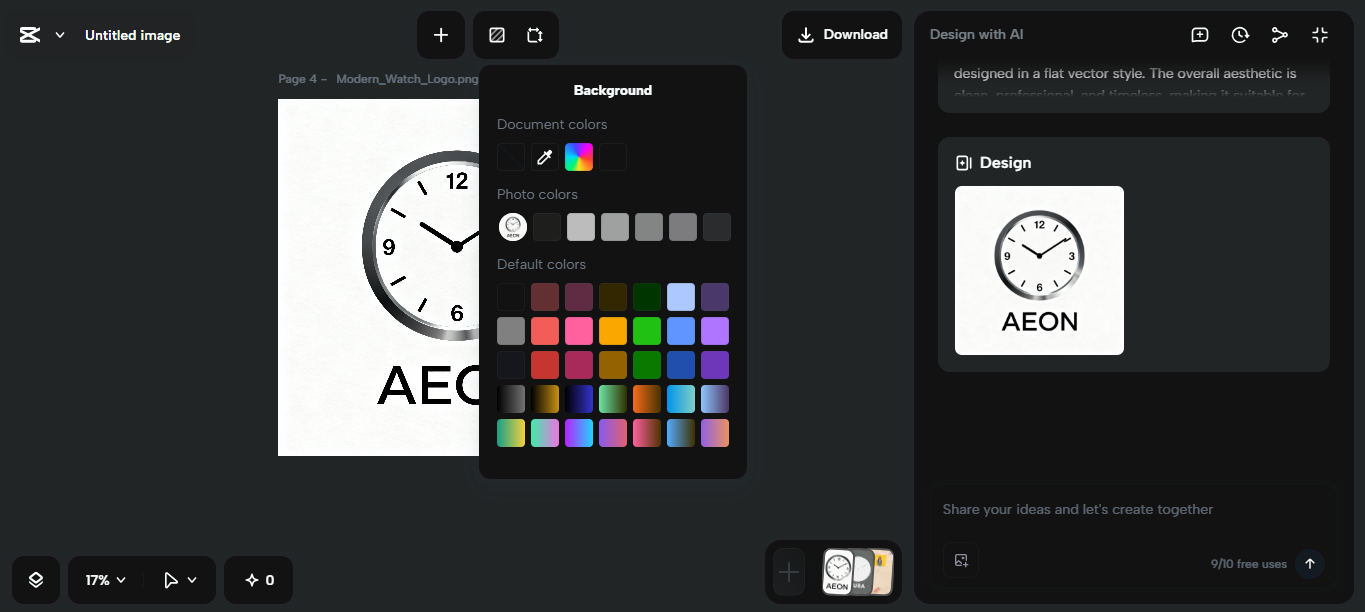Image resolution: width=1365 pixels, height=612 pixels.
Task: Open the CapCut logo menu dropdown
Action: tap(40, 34)
